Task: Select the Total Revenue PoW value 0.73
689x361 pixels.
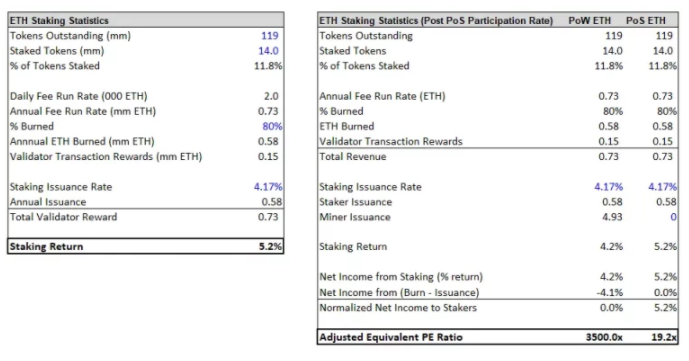Action: coord(608,157)
